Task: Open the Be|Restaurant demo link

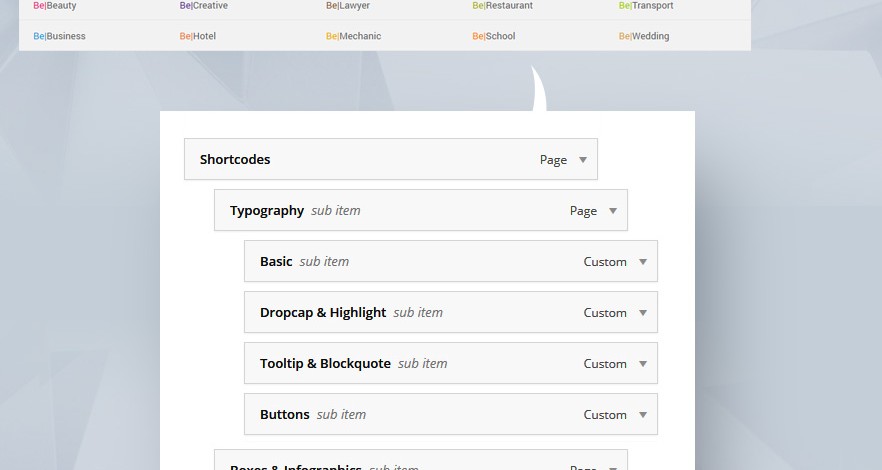Action: point(502,6)
